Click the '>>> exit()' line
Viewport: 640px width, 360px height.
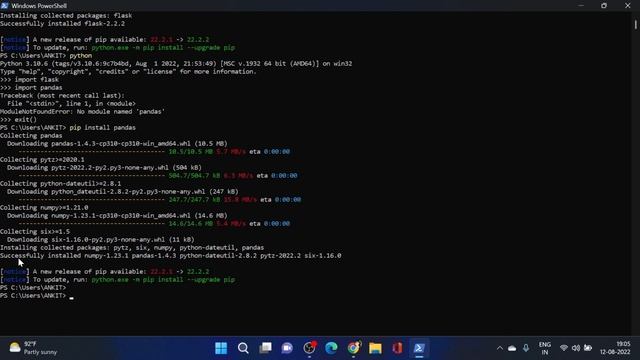pos(18,120)
